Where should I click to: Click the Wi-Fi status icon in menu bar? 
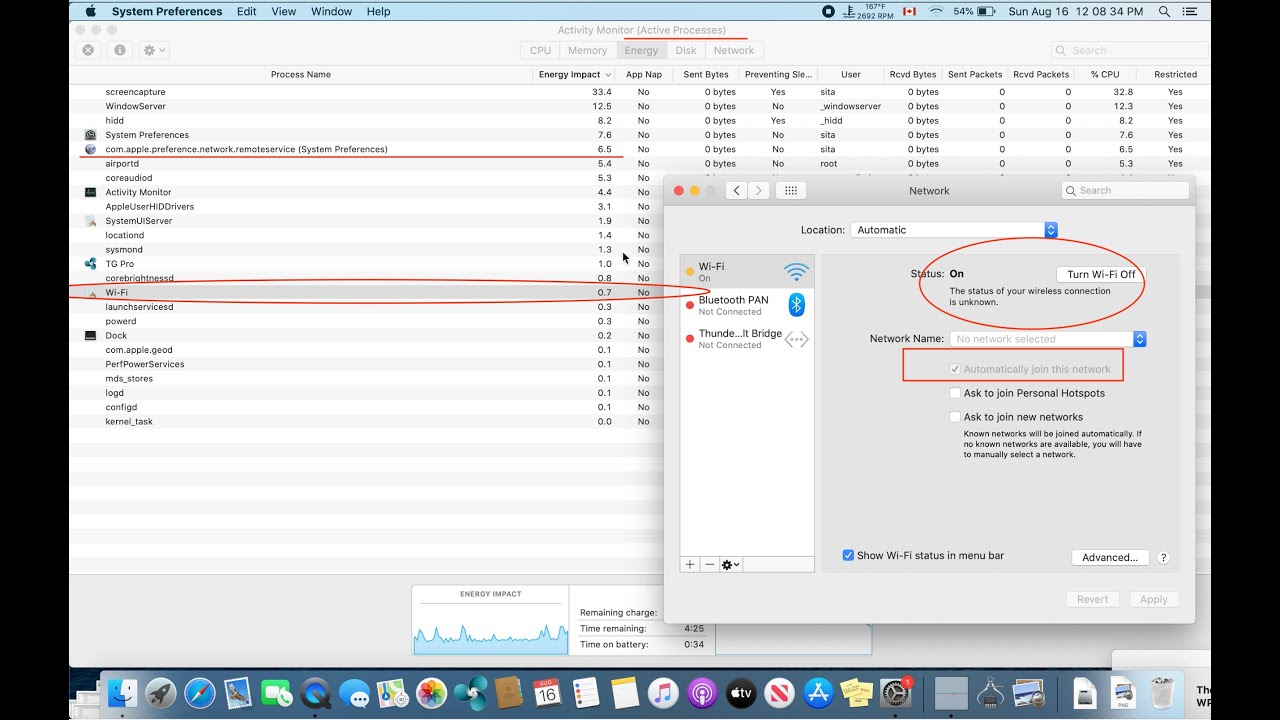point(937,12)
